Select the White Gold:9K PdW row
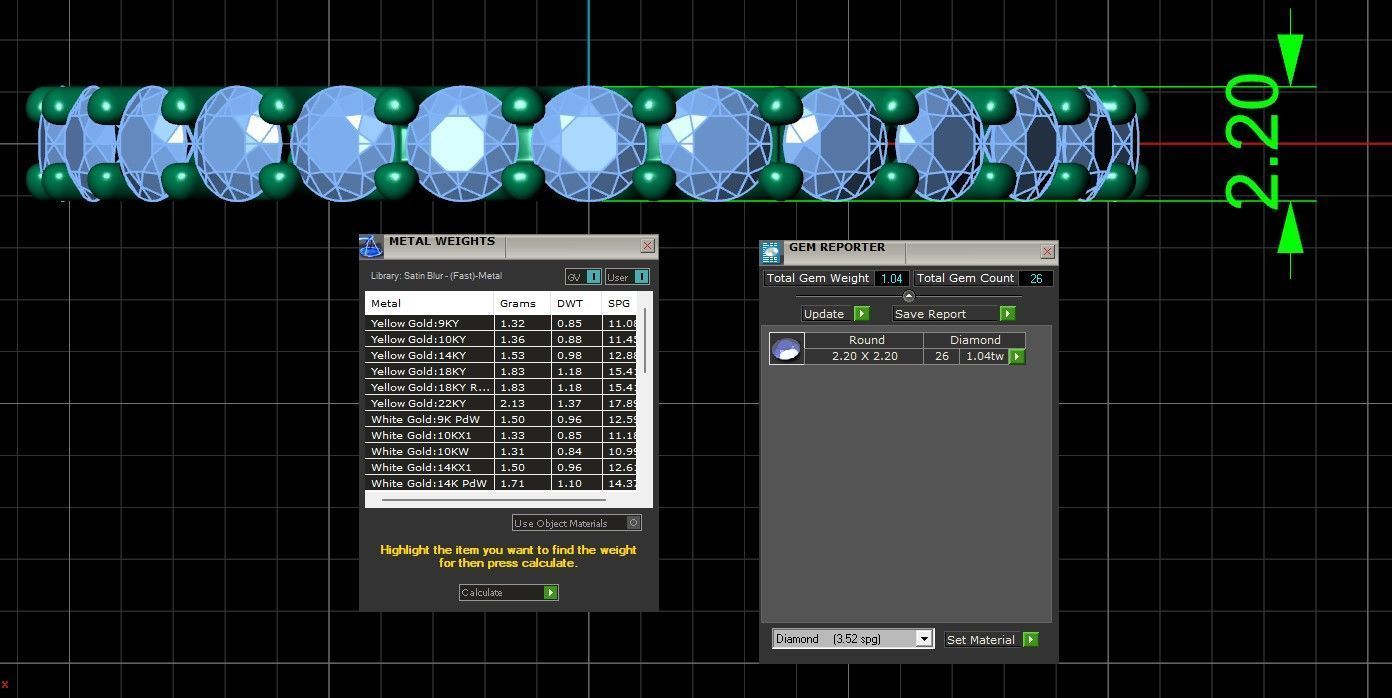Viewport: 1392px width, 698px height. (x=500, y=419)
